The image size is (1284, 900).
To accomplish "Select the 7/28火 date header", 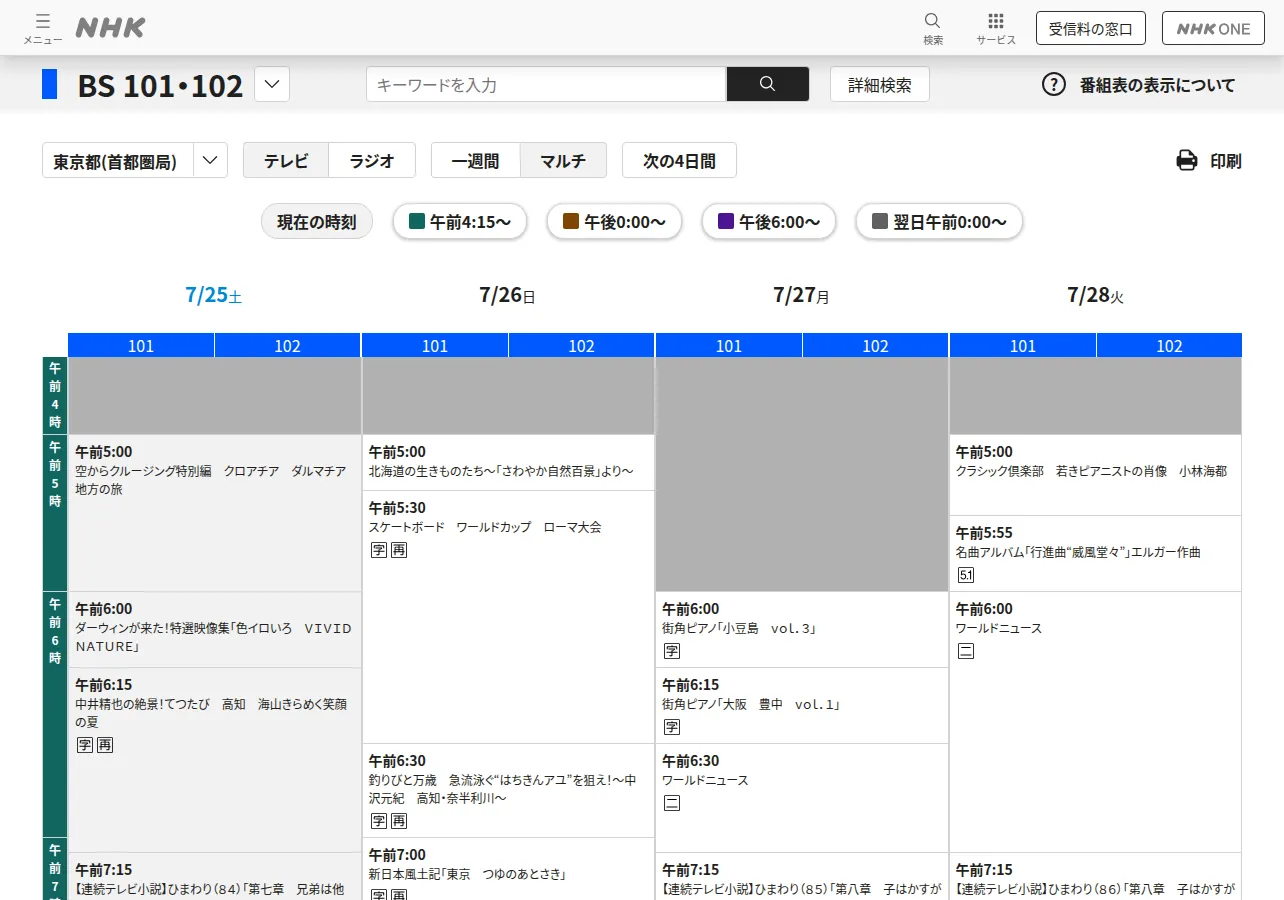I will pos(1096,295).
